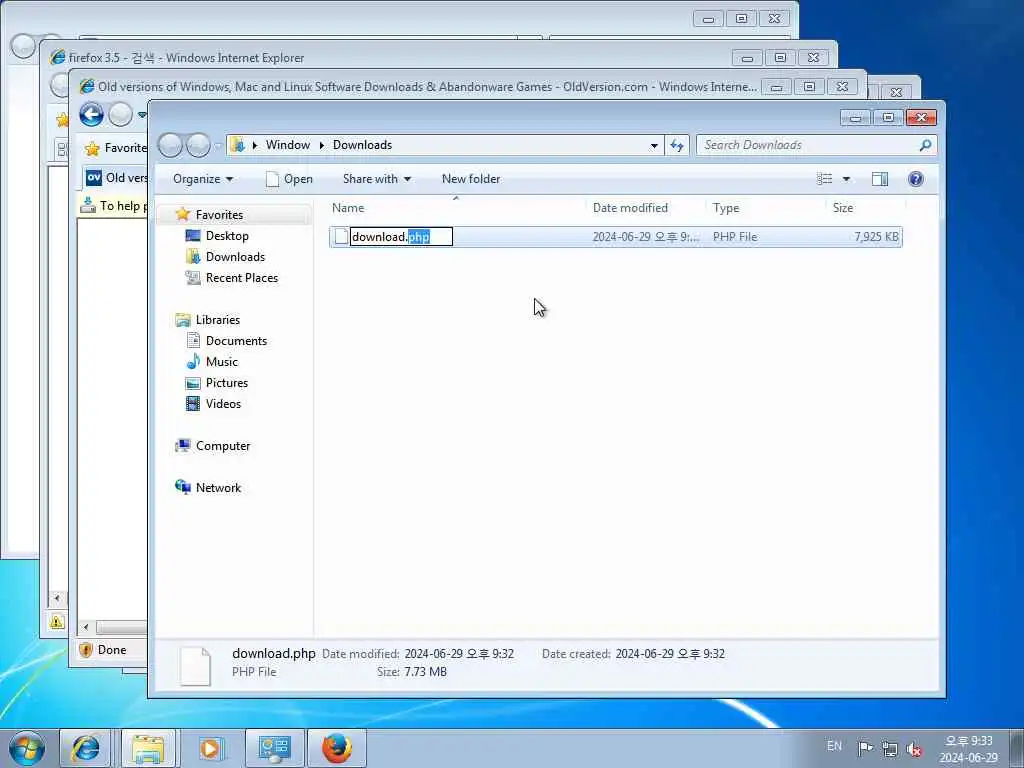1024x768 pixels.
Task: Open the Share with menu
Action: coord(377,179)
